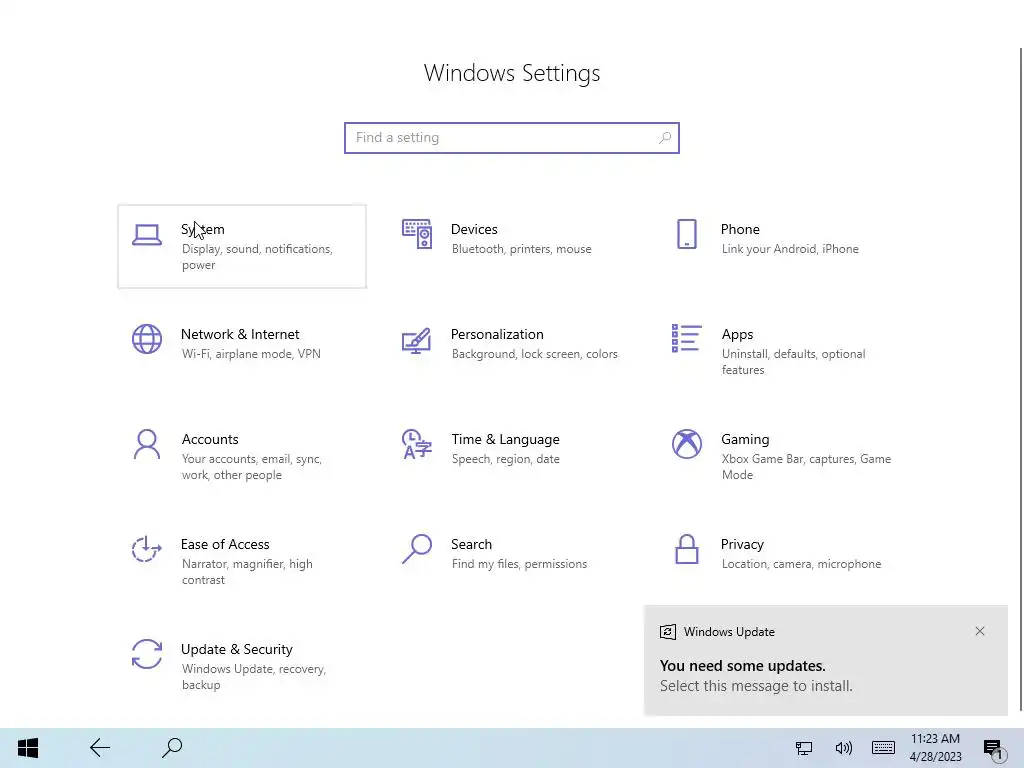
Task: Open the Apps label
Action: point(737,334)
